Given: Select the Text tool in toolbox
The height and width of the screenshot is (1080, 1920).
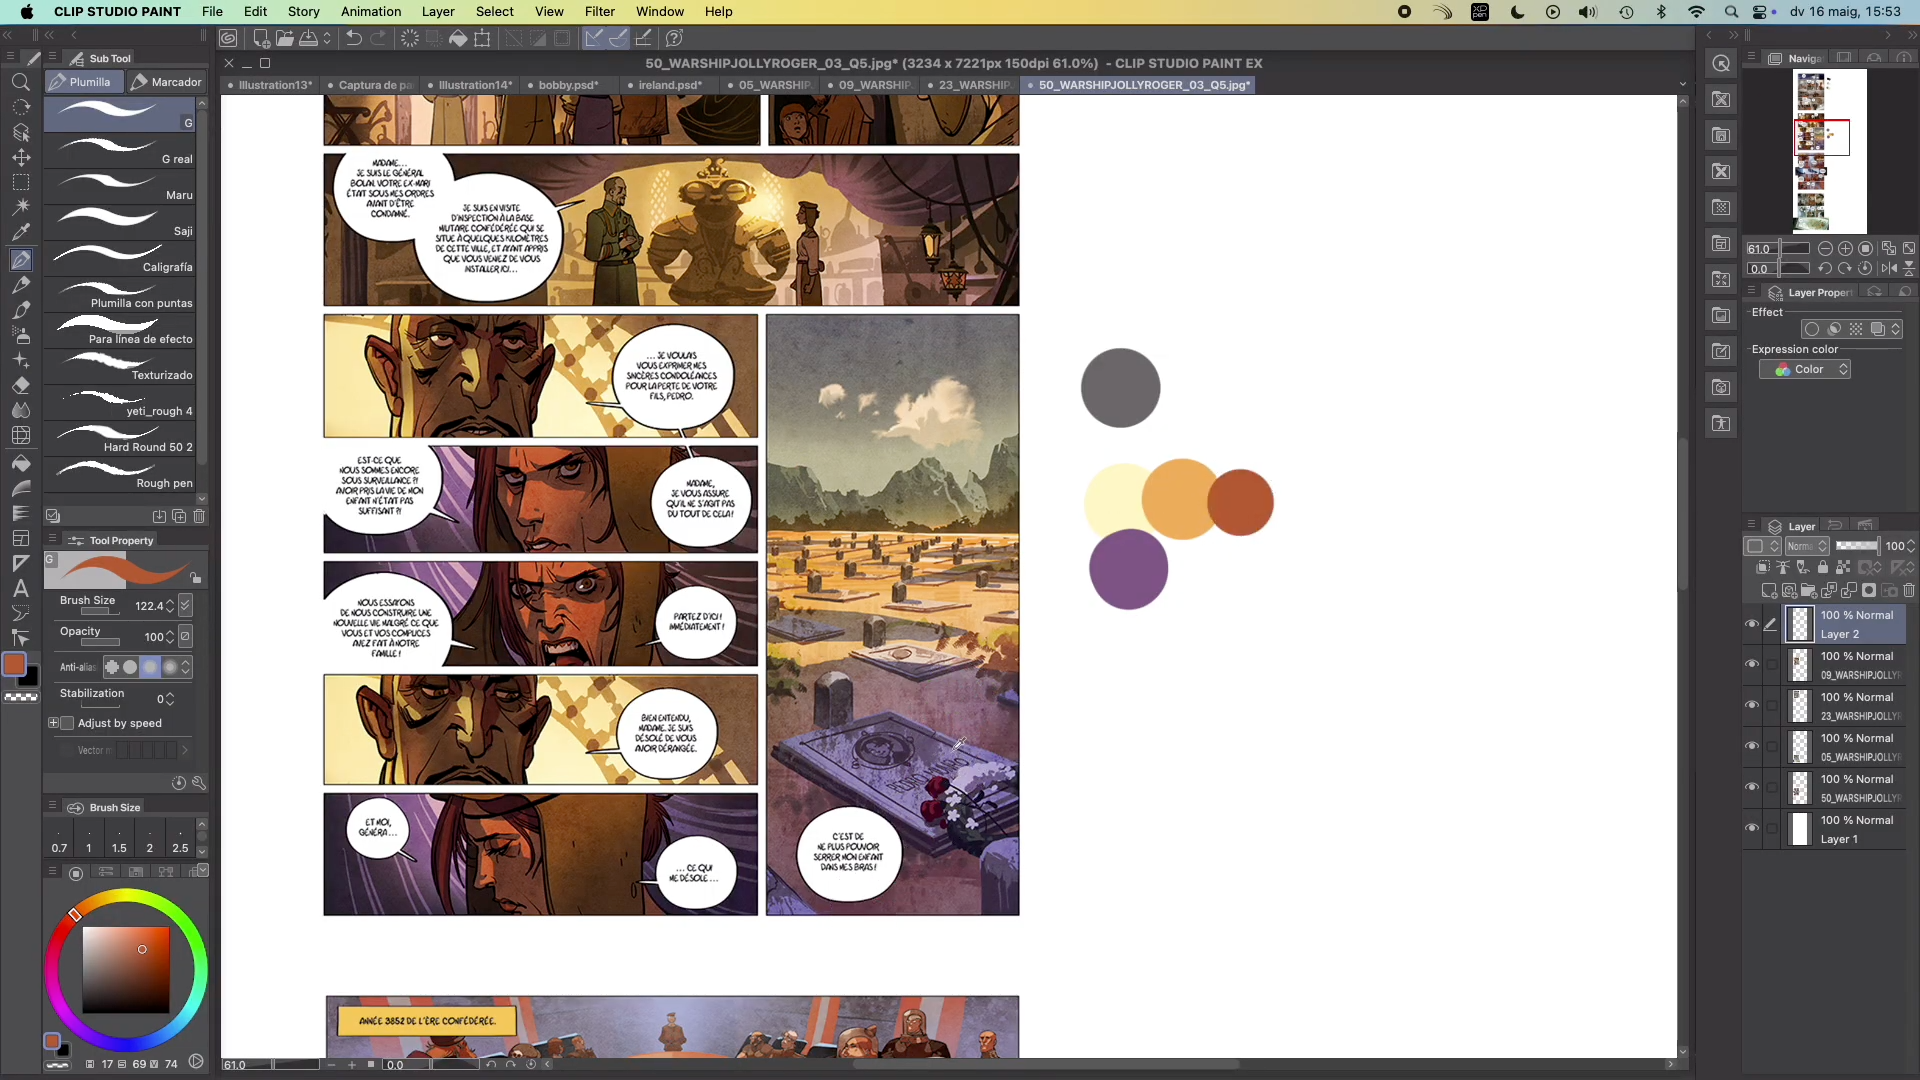Looking at the screenshot, I should tap(20, 588).
